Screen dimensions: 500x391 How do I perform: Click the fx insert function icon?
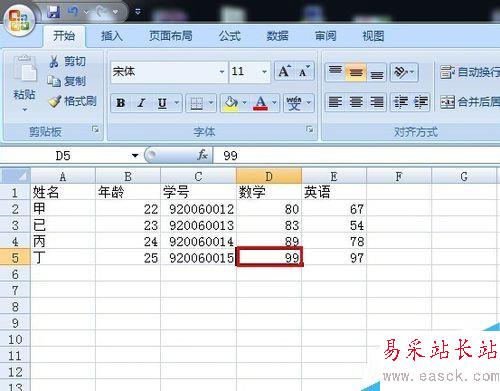tap(202, 155)
